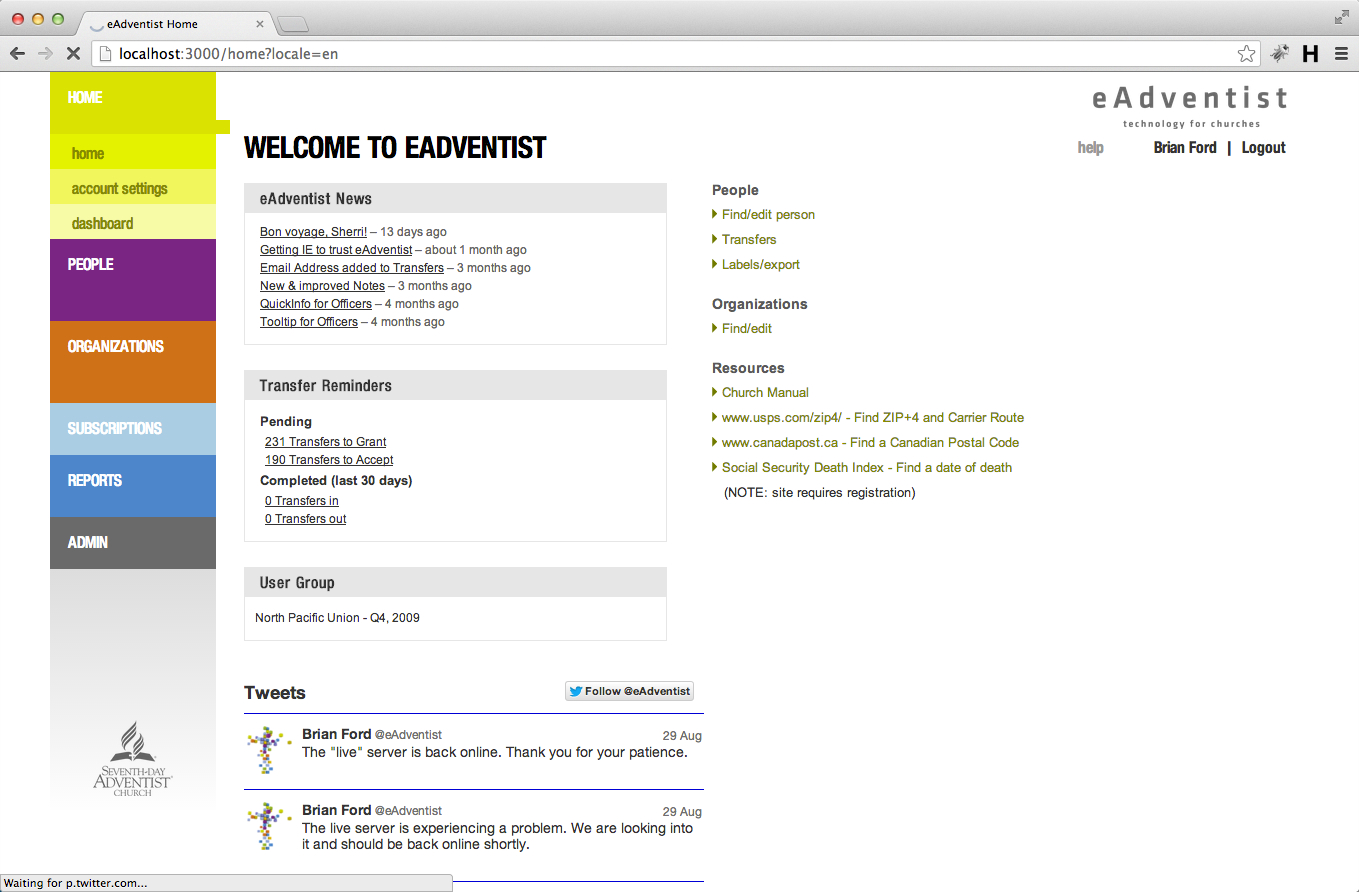Click the help link in the header
The image size is (1359, 892).
coord(1090,148)
